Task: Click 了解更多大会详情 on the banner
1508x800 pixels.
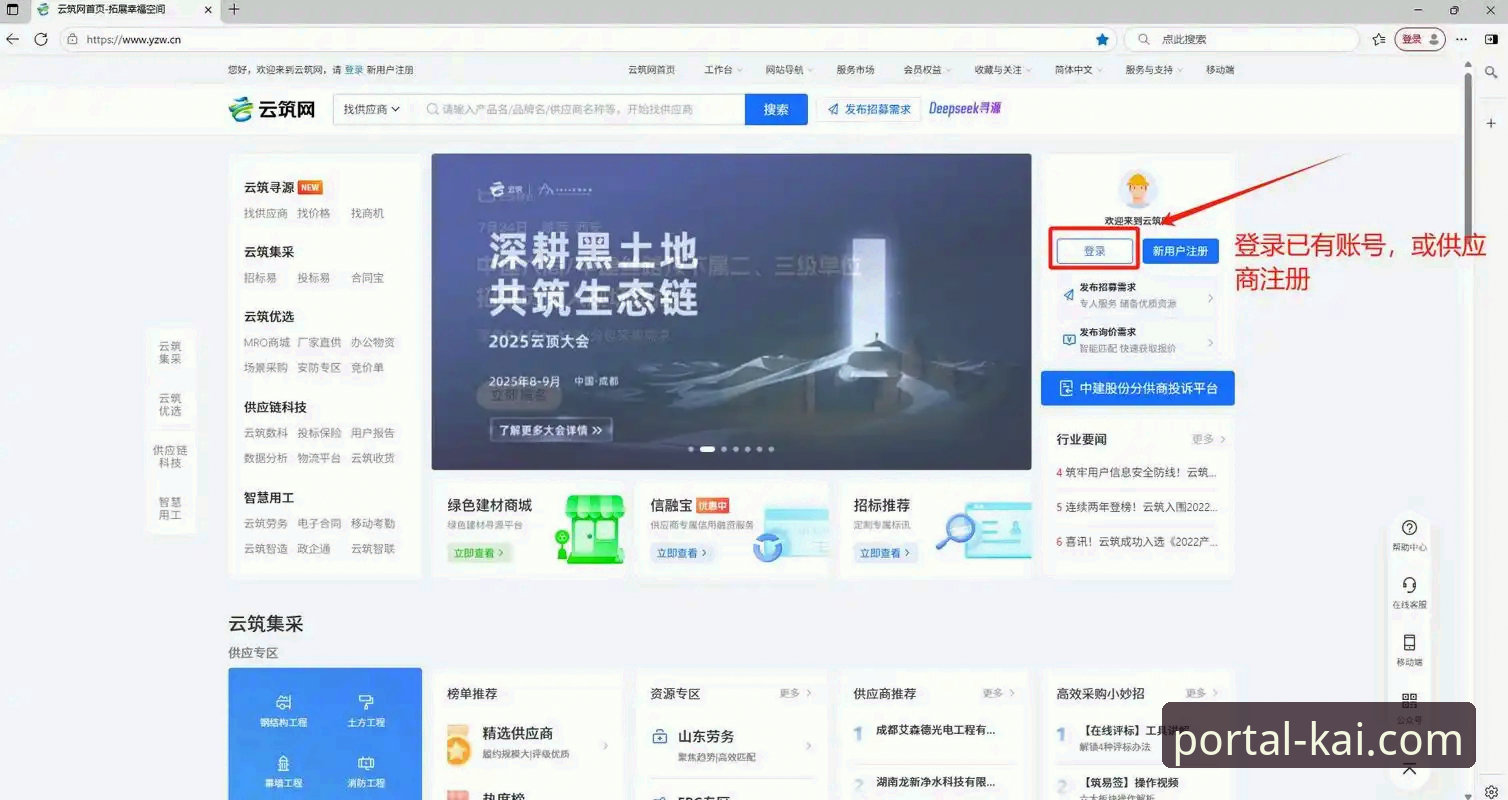Action: 551,430
